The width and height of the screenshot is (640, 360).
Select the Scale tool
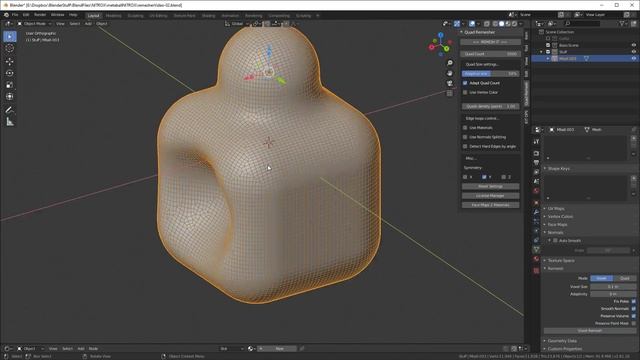pos(10,85)
